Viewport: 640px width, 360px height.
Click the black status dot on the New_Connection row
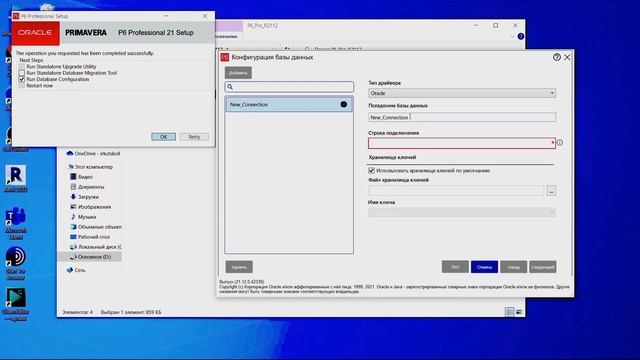click(x=344, y=104)
